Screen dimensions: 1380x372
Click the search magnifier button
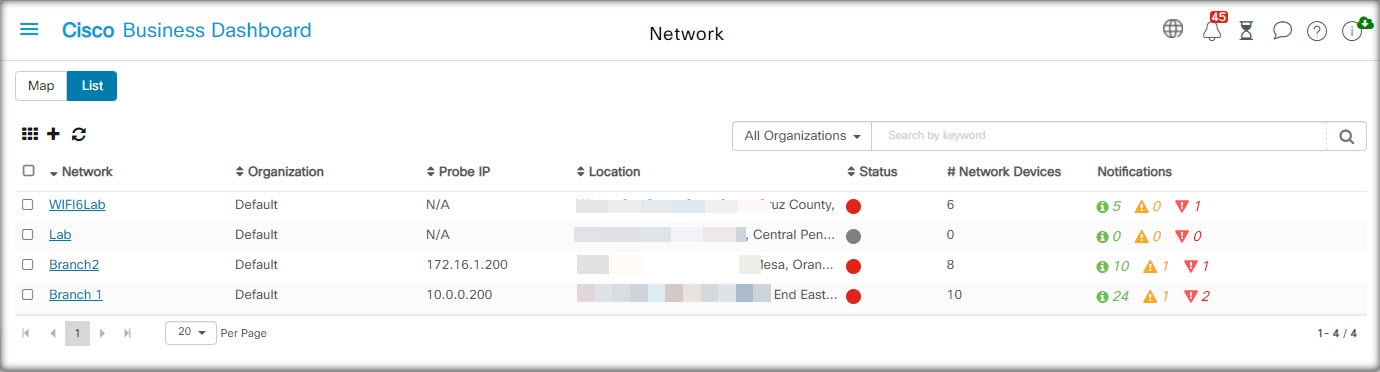(x=1346, y=136)
